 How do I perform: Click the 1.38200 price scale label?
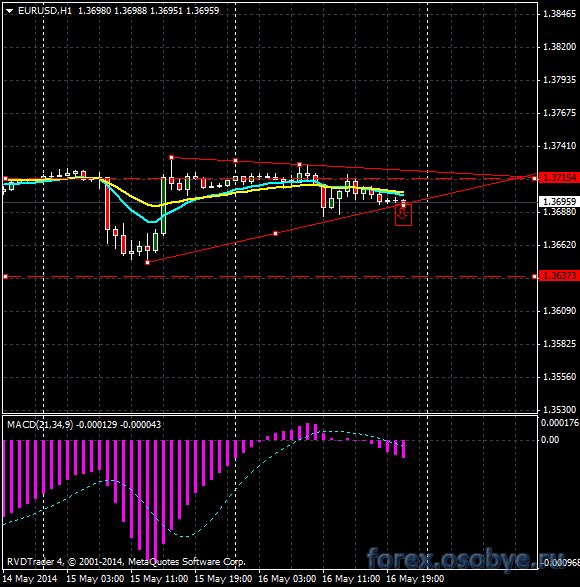[559, 47]
